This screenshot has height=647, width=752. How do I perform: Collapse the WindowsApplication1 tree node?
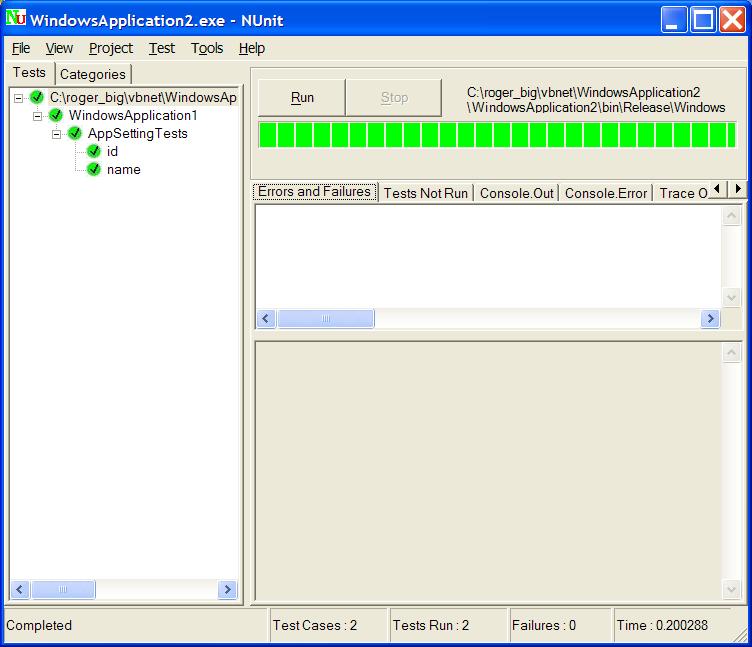point(37,116)
